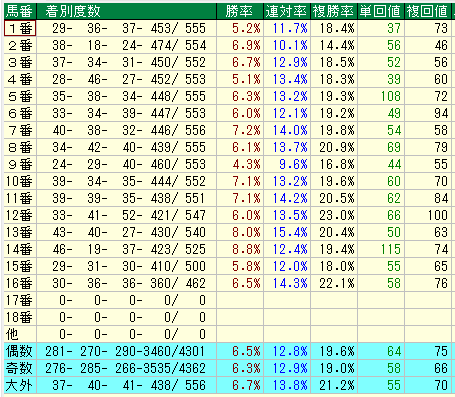Select the 偶数 summary row label
The width and height of the screenshot is (455, 397).
[x=20, y=351]
